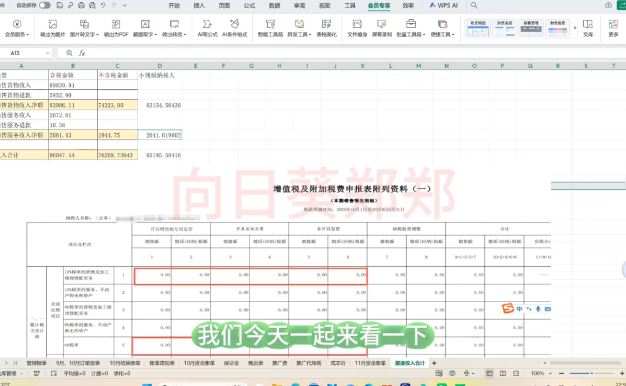Viewport: 626px width, 386px height.
Task: Open the 页面 ribbon tab
Action: point(224,5)
